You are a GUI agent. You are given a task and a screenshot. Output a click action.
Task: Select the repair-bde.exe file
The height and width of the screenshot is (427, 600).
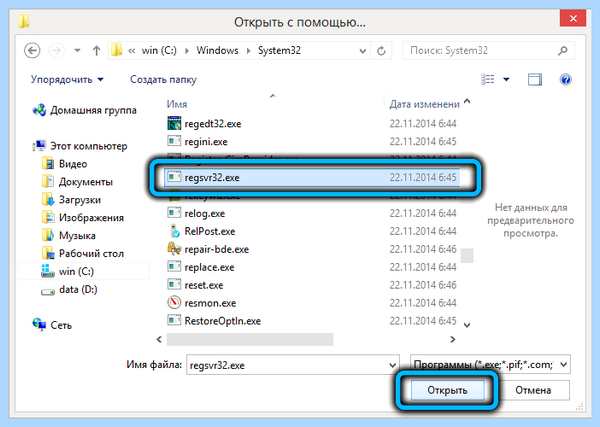(x=312, y=249)
